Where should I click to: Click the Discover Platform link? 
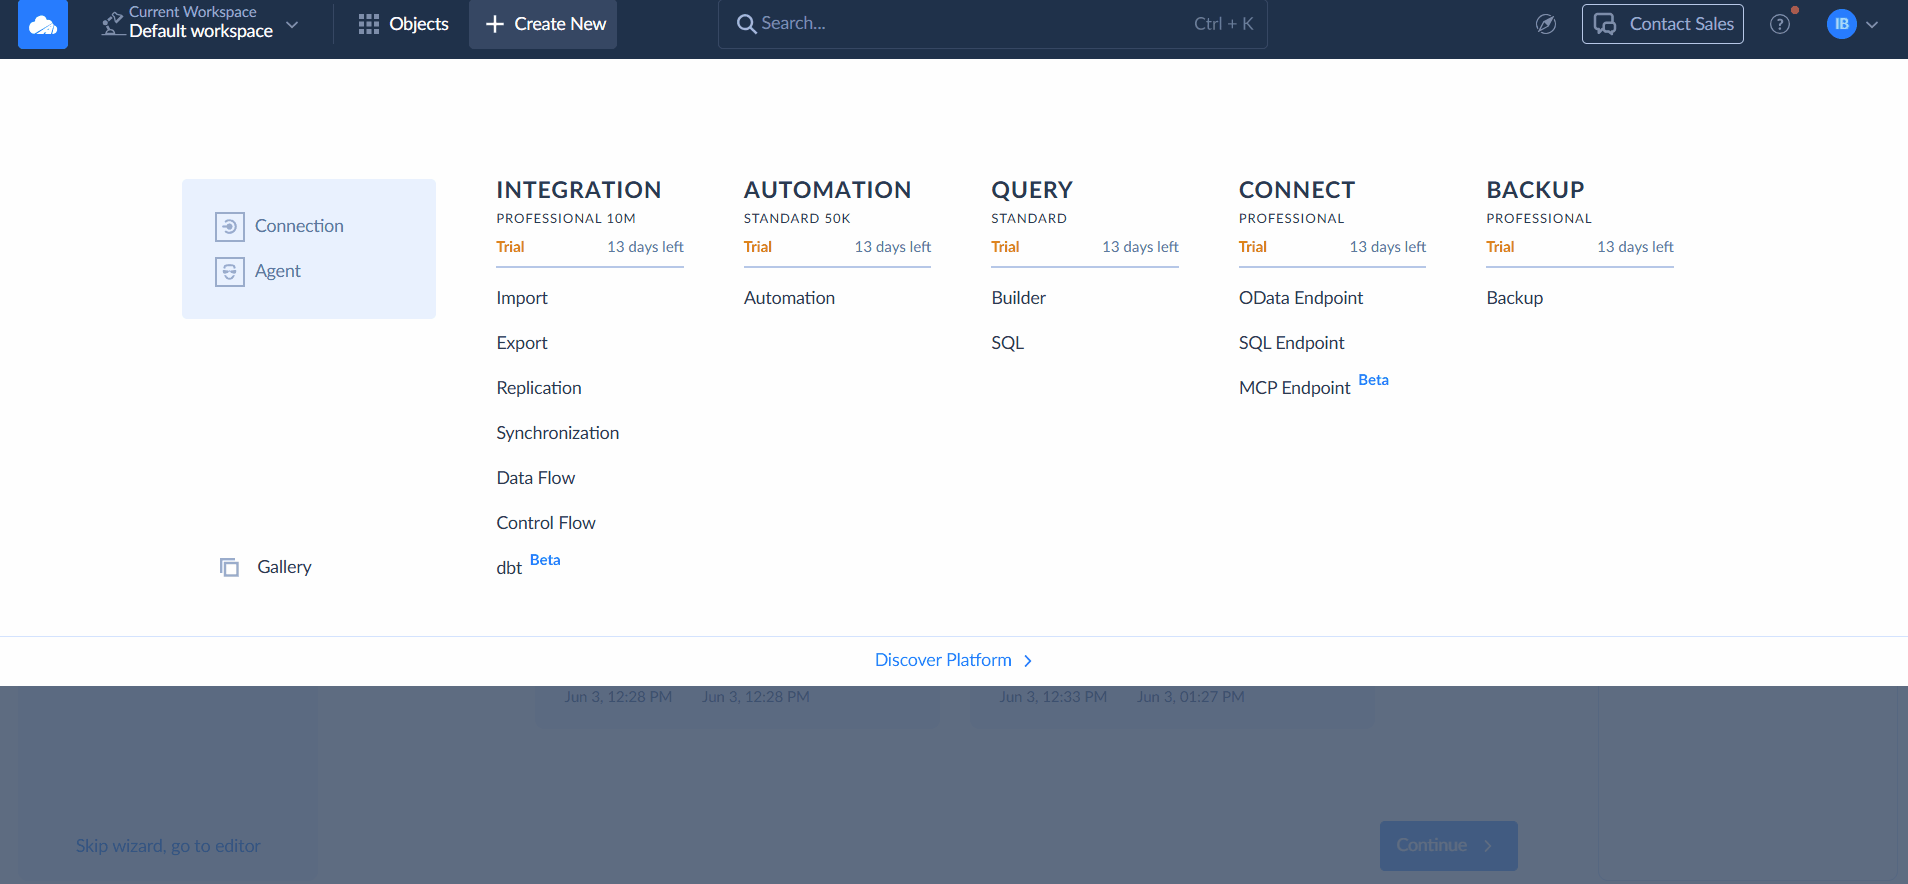pos(953,660)
